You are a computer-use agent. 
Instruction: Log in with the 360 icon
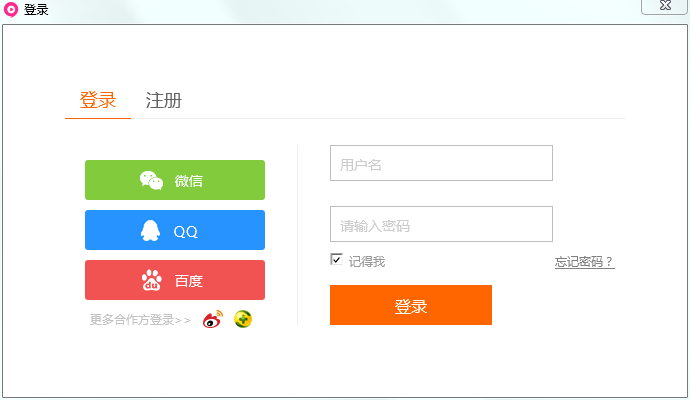click(x=242, y=319)
